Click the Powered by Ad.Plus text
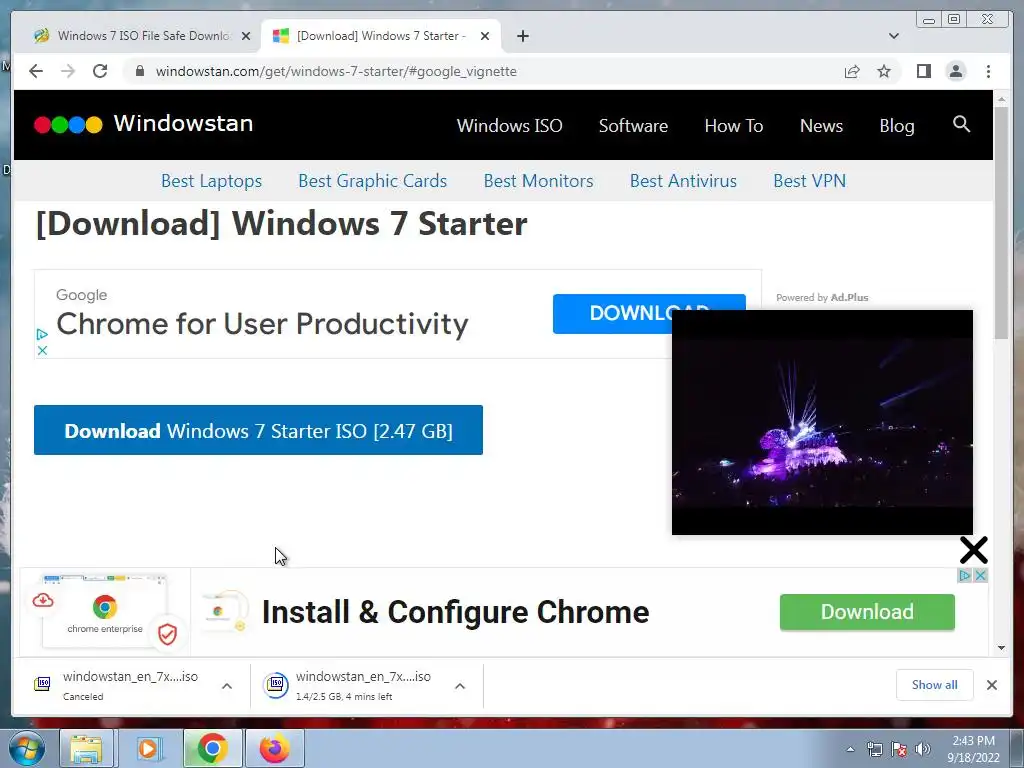Viewport: 1024px width, 768px height. coord(822,297)
